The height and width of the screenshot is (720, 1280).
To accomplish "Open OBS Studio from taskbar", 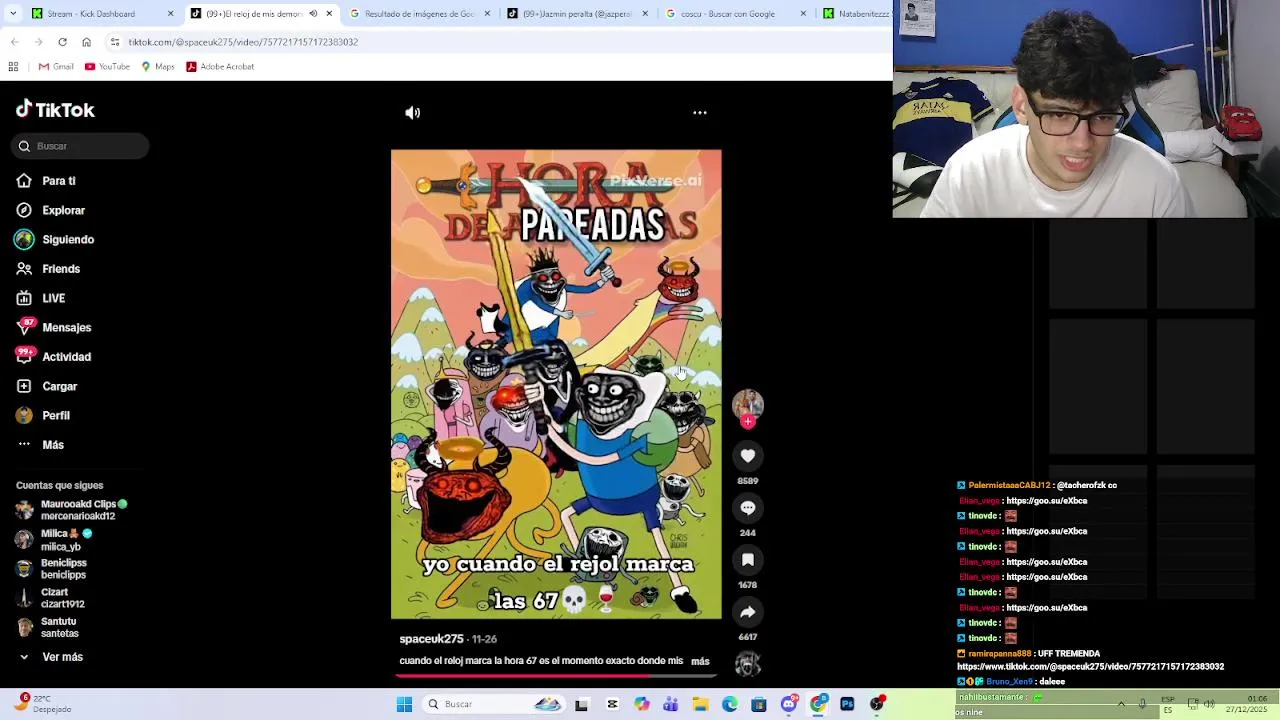I will (877, 704).
